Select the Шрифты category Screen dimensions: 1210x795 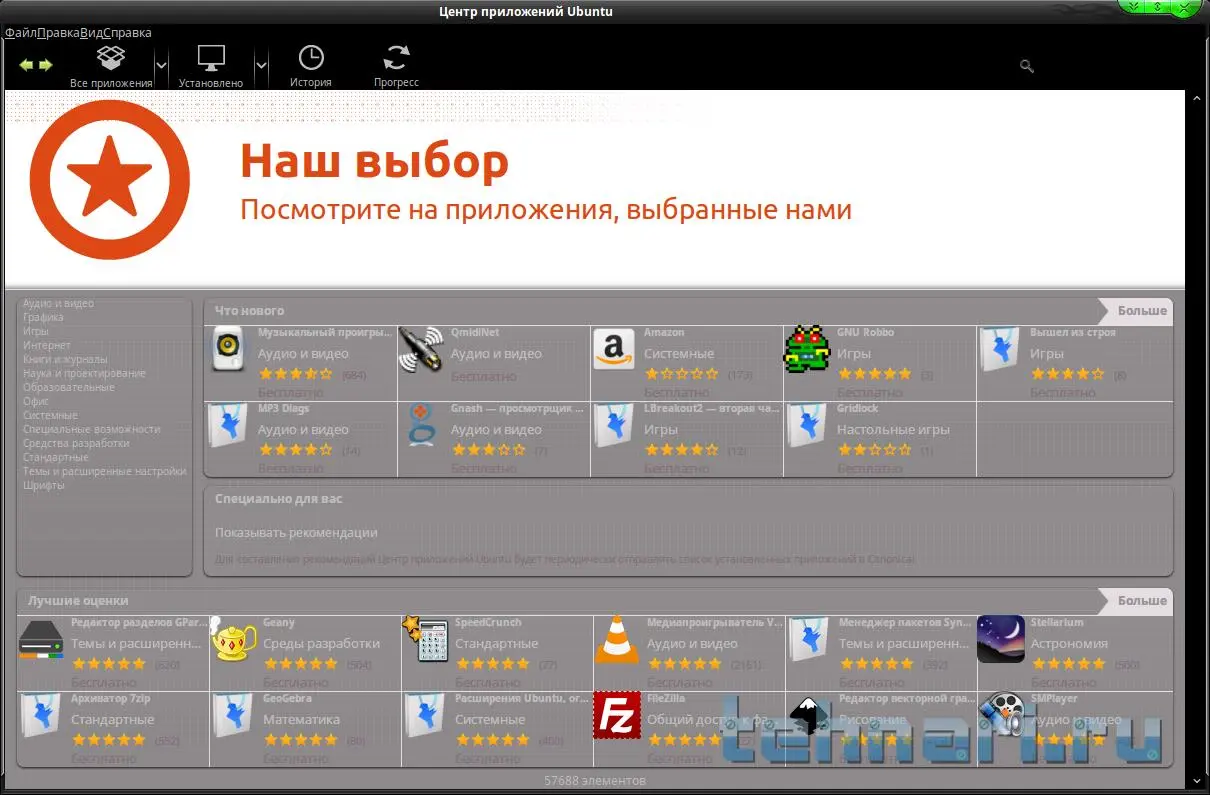pos(44,485)
